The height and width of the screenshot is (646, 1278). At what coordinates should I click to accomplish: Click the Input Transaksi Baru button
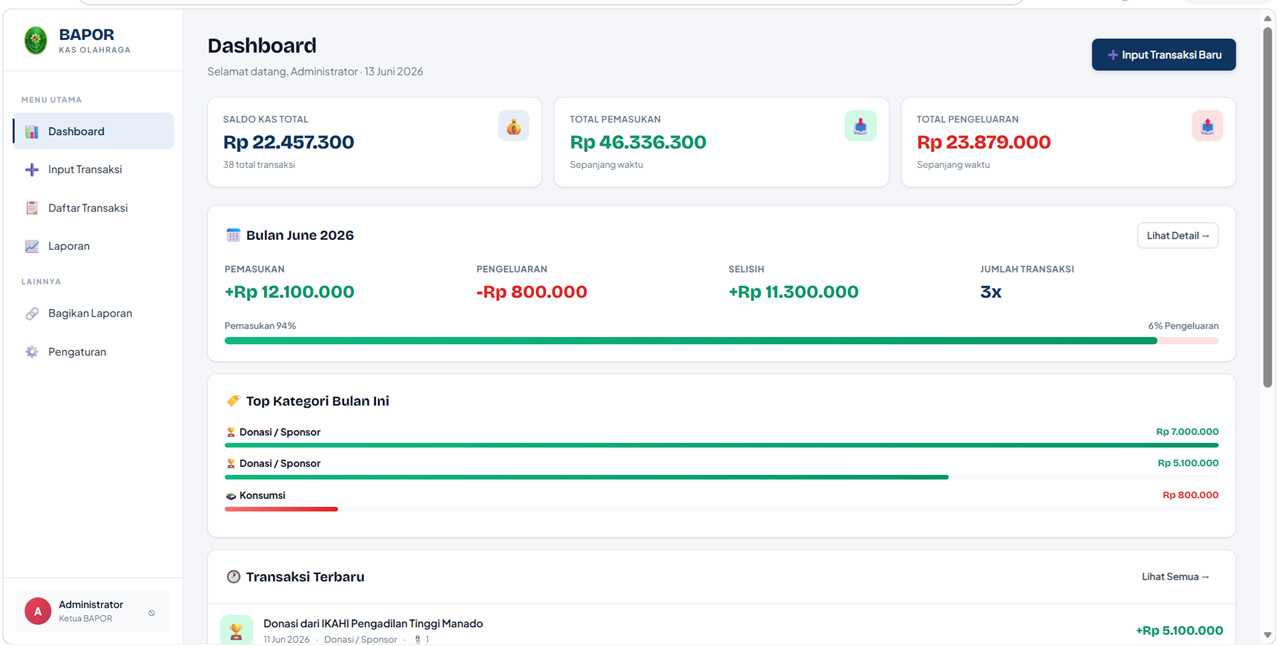[x=1163, y=55]
